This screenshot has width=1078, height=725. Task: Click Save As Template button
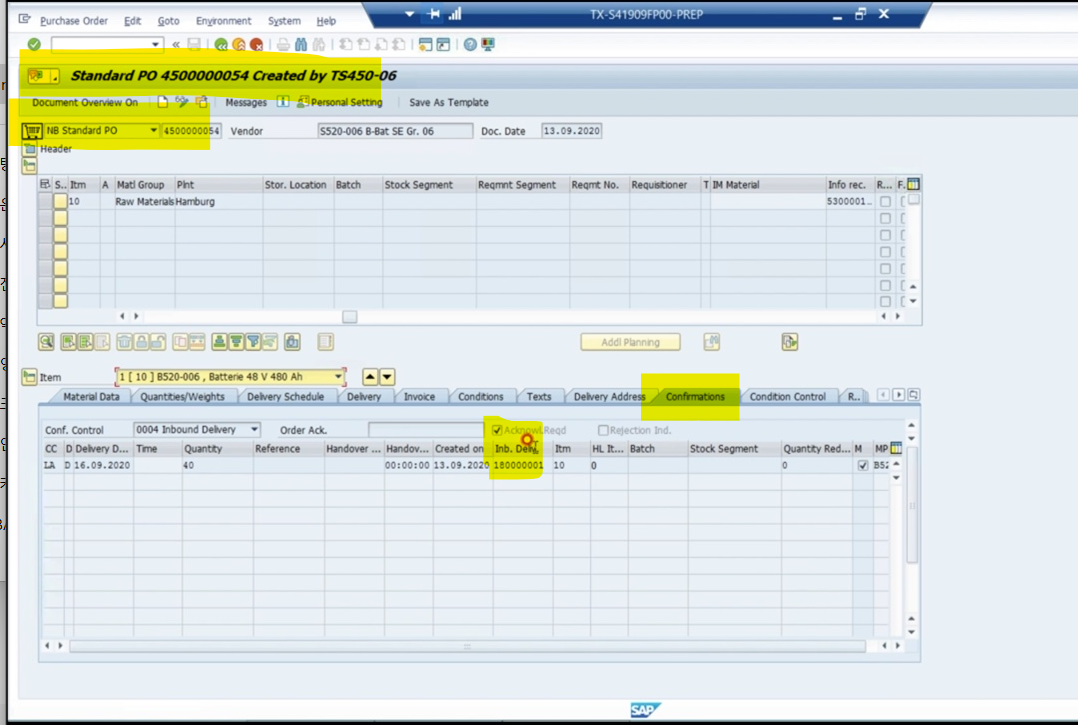point(449,102)
